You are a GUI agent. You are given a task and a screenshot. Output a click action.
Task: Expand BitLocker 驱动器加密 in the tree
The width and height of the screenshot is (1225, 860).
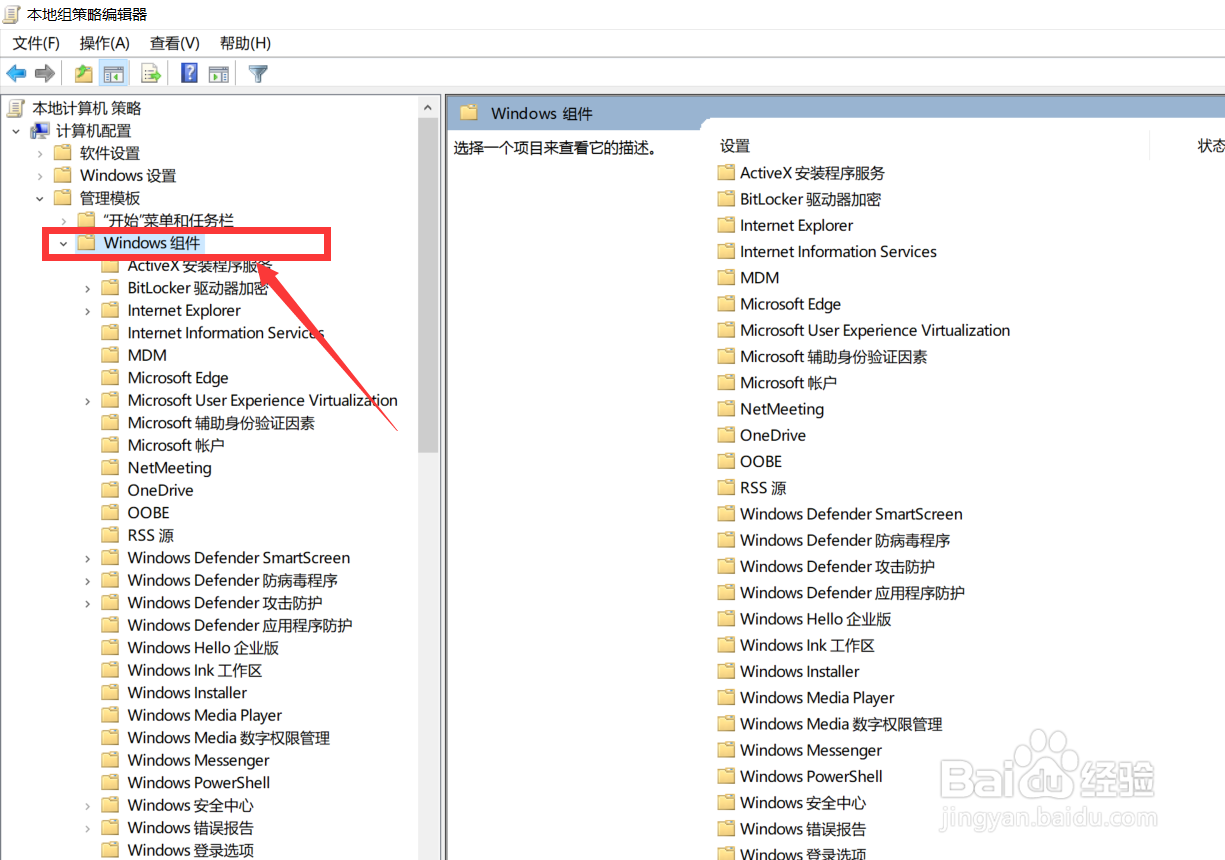coord(88,288)
